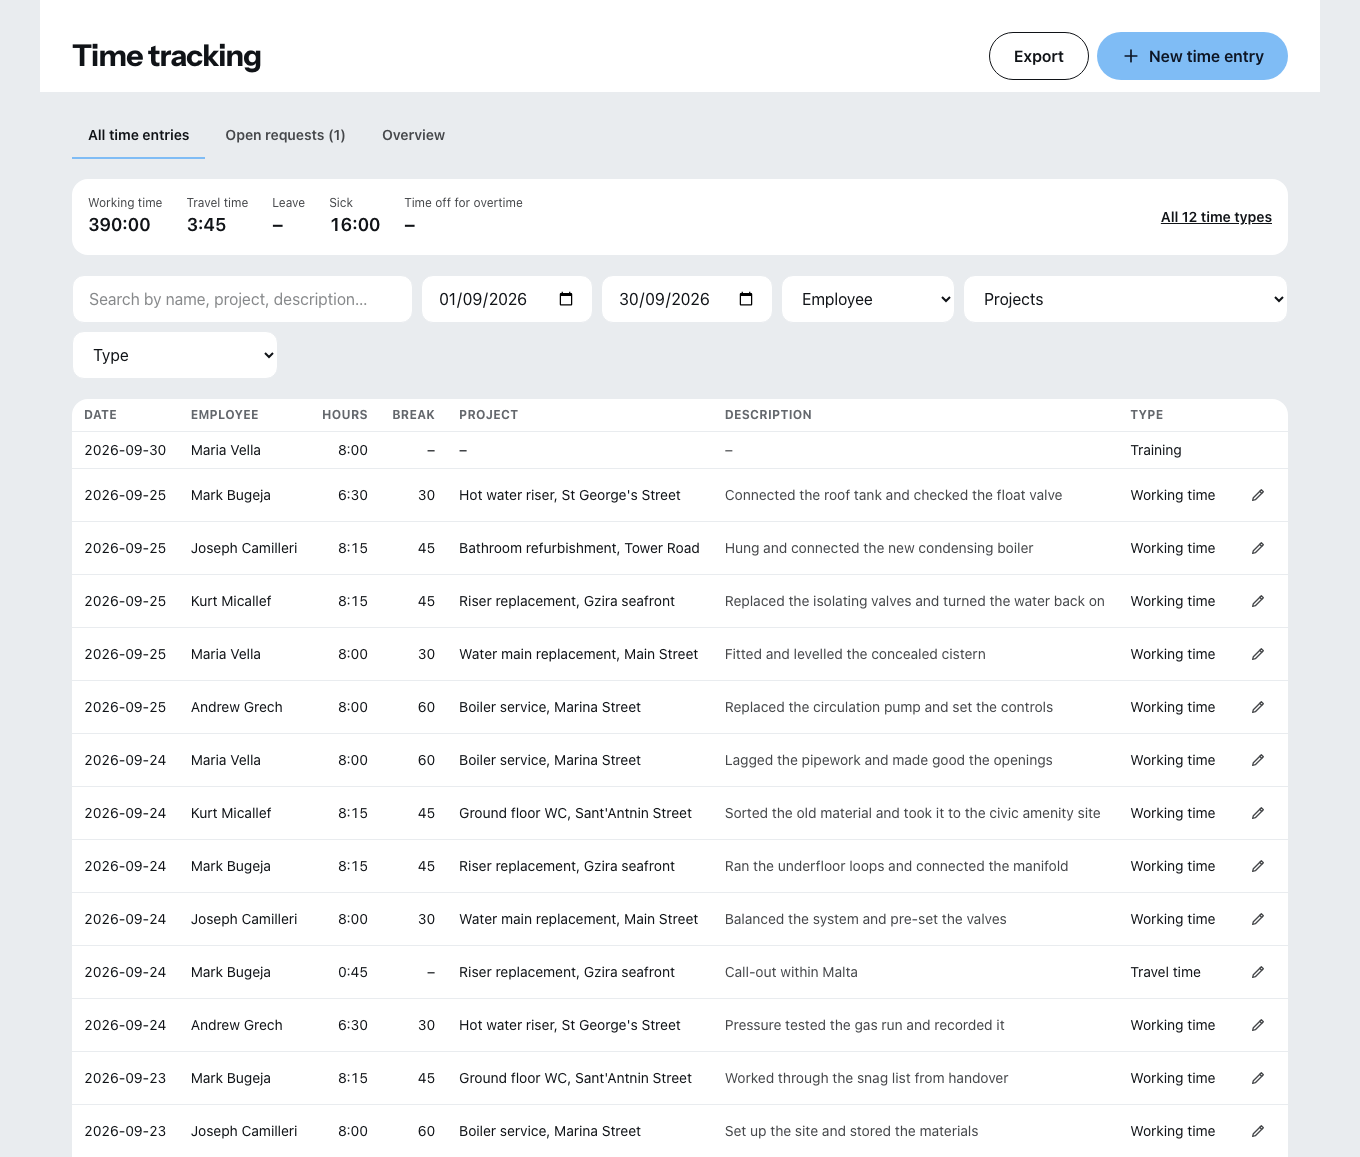Click the DESCRIPTION column header

pos(768,415)
